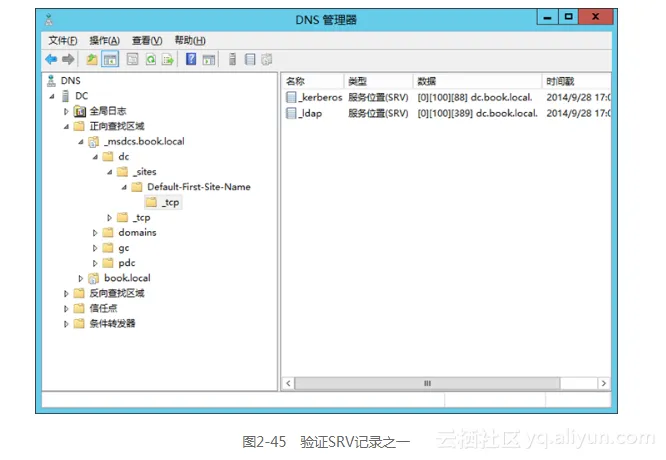Open the 文件(F) menu
The height and width of the screenshot is (460, 666).
[x=62, y=40]
